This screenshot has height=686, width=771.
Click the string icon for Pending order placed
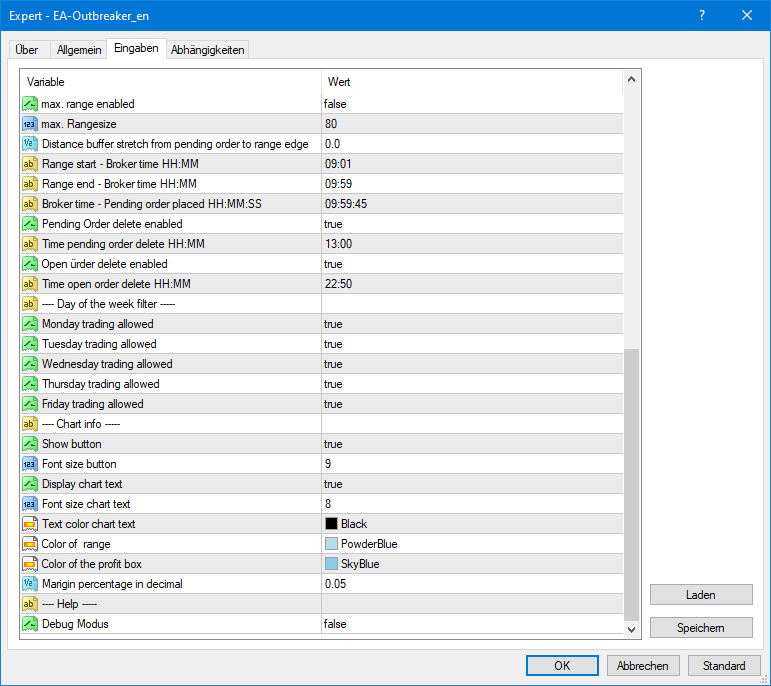click(30, 204)
